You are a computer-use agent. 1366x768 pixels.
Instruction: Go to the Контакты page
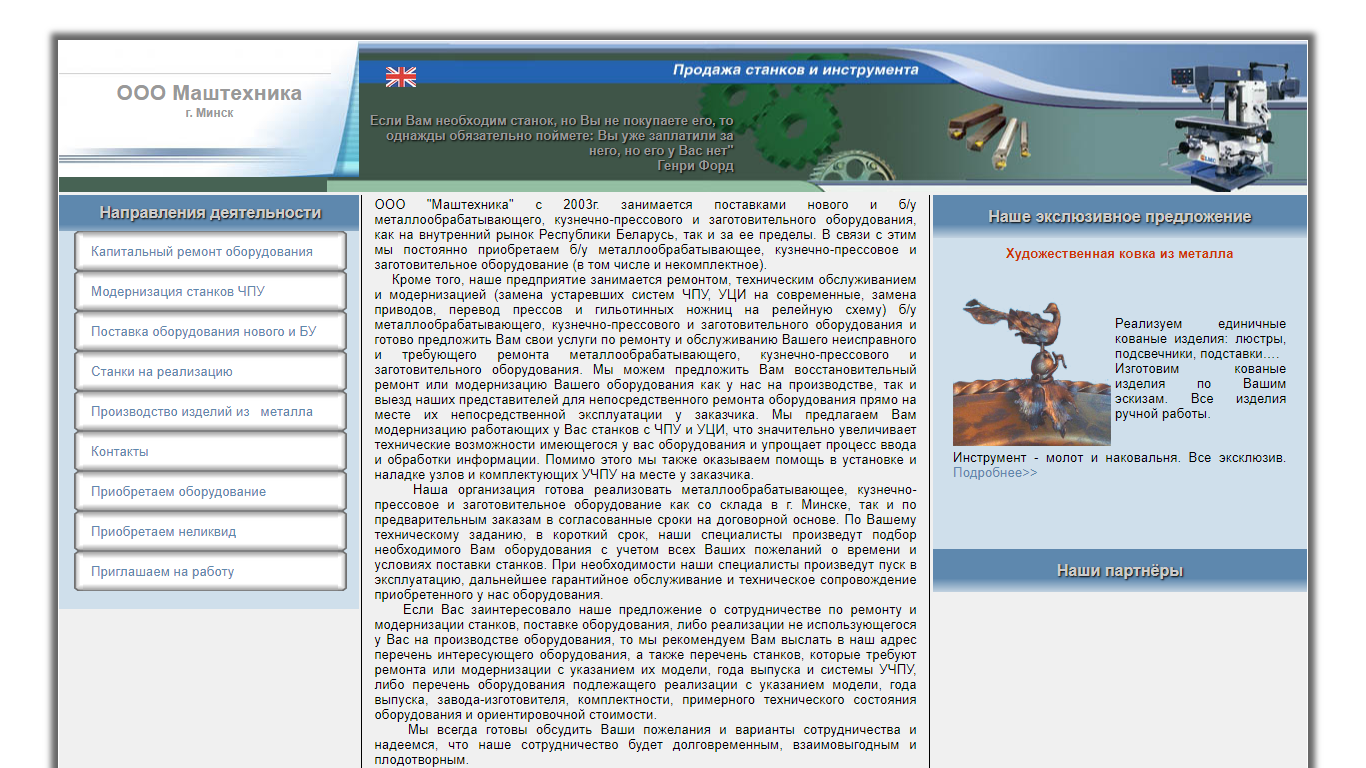click(210, 452)
